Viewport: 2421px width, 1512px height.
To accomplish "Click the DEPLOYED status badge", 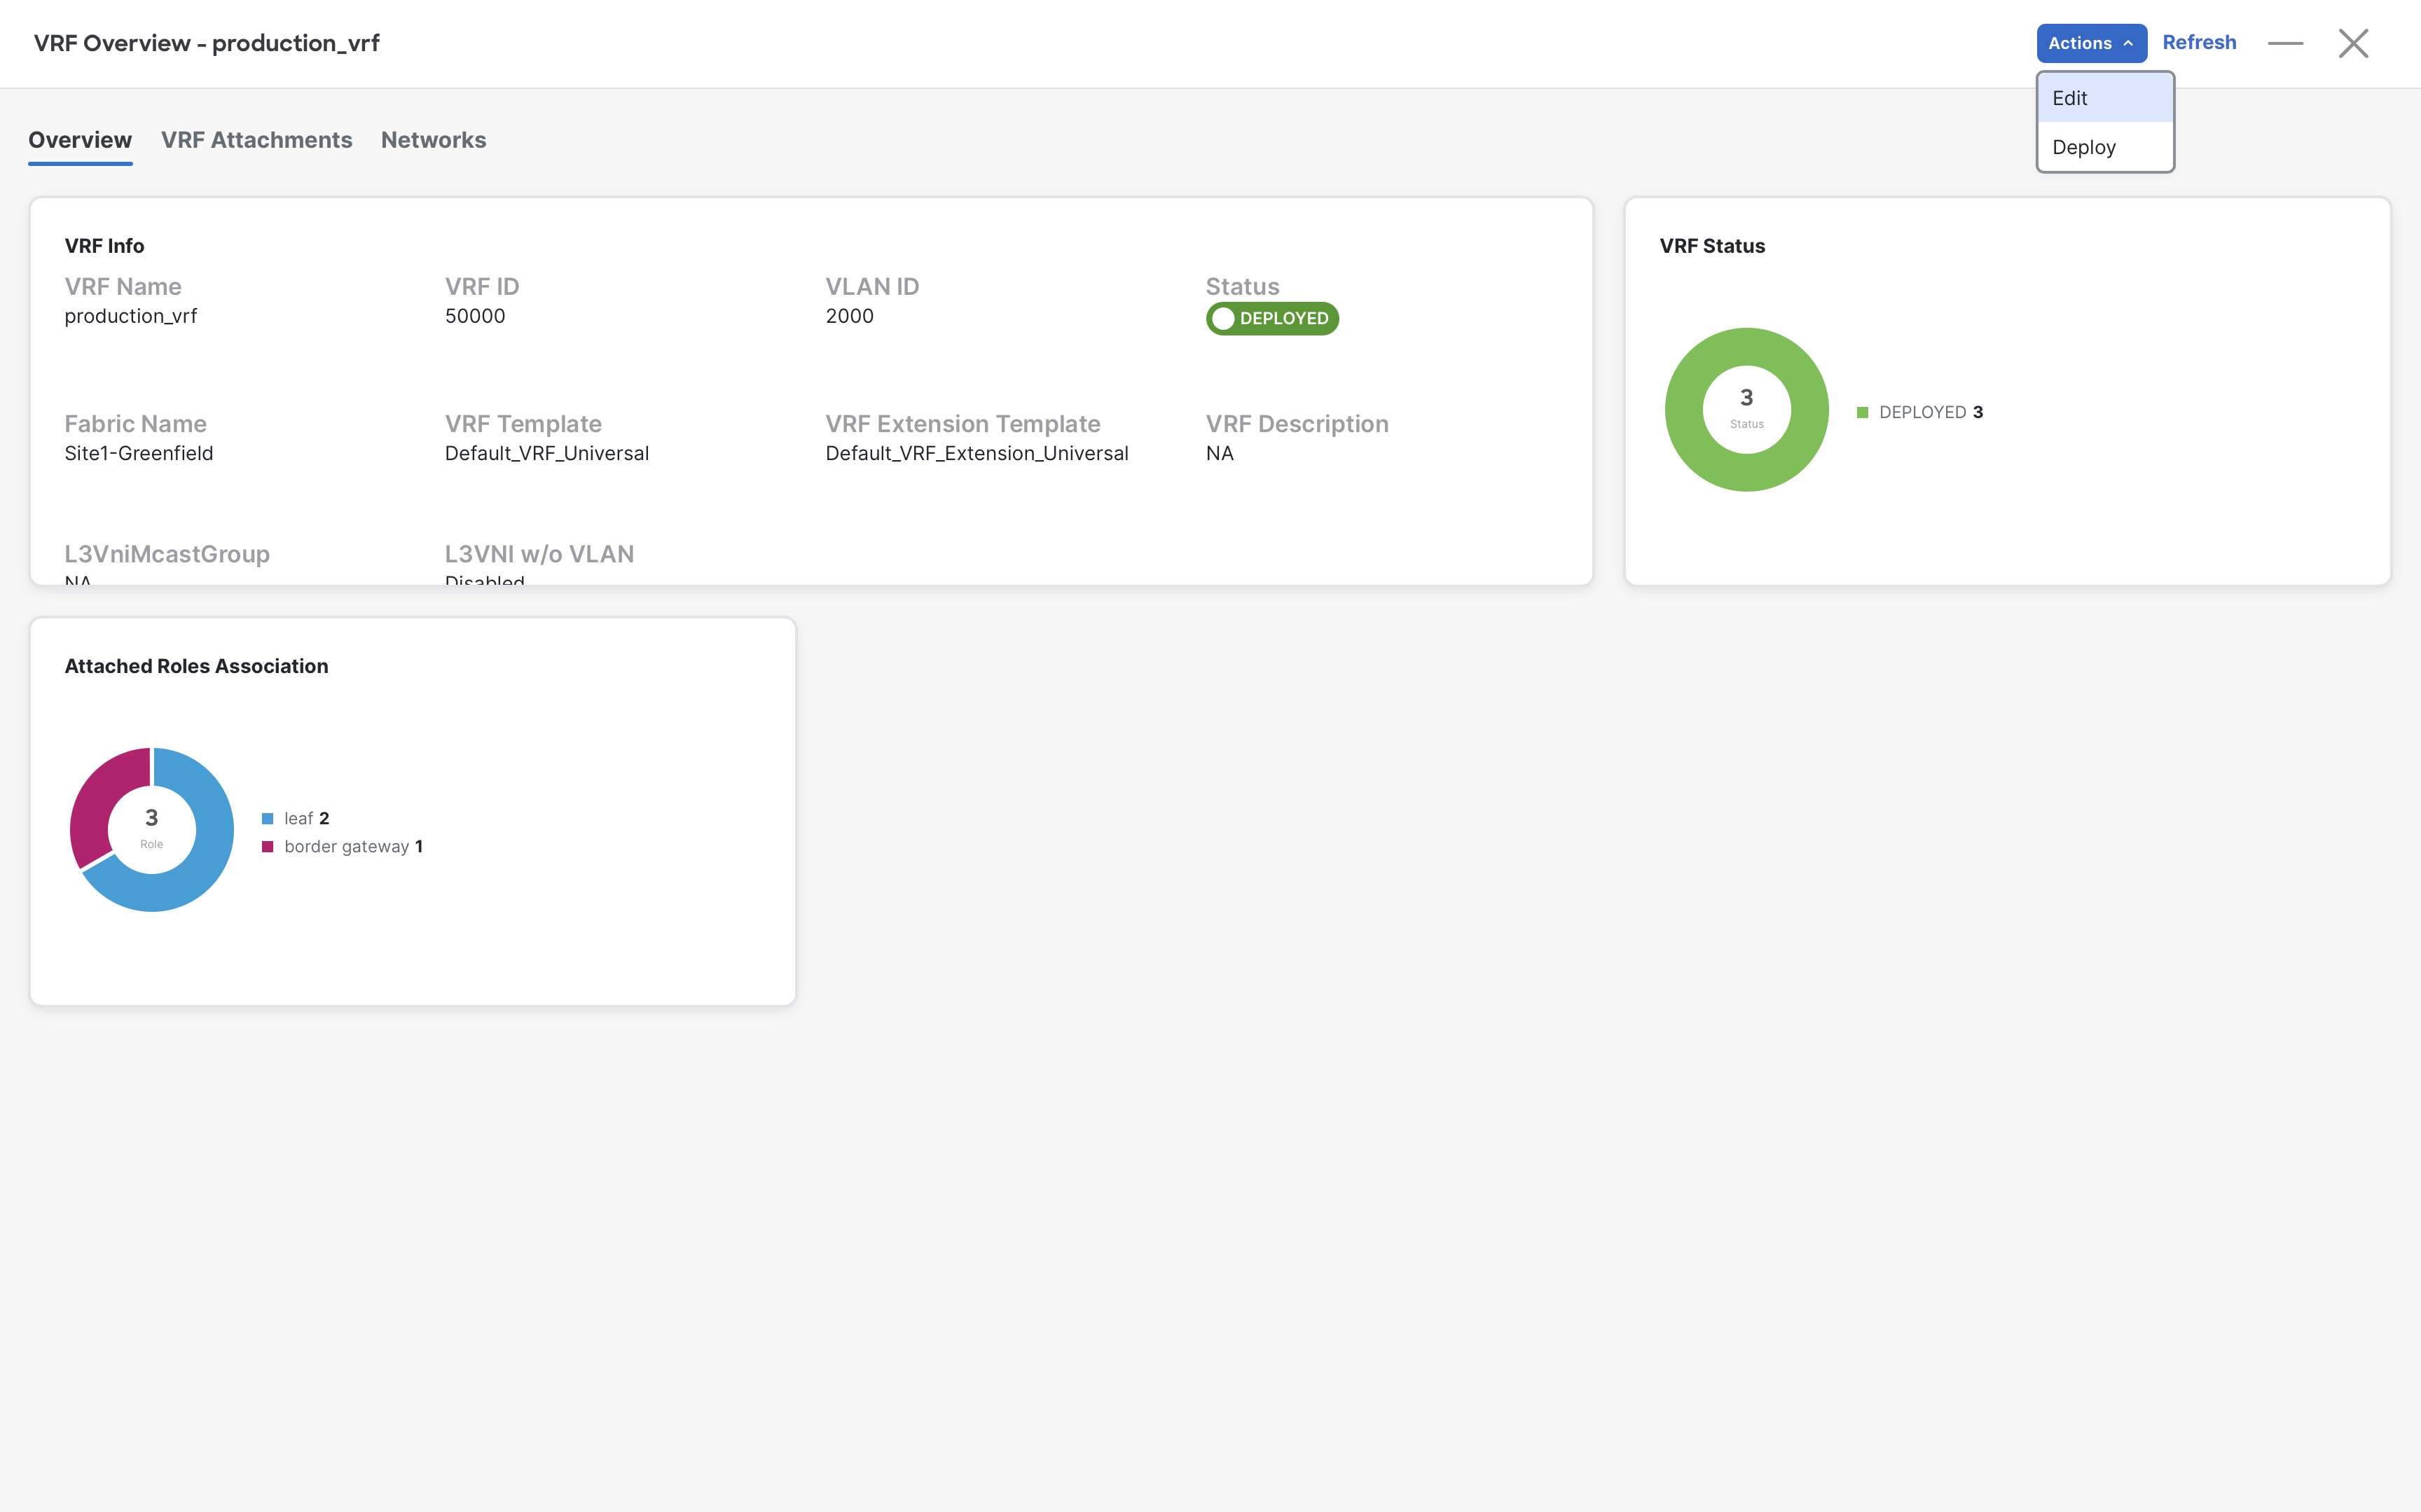I will pos(1272,318).
